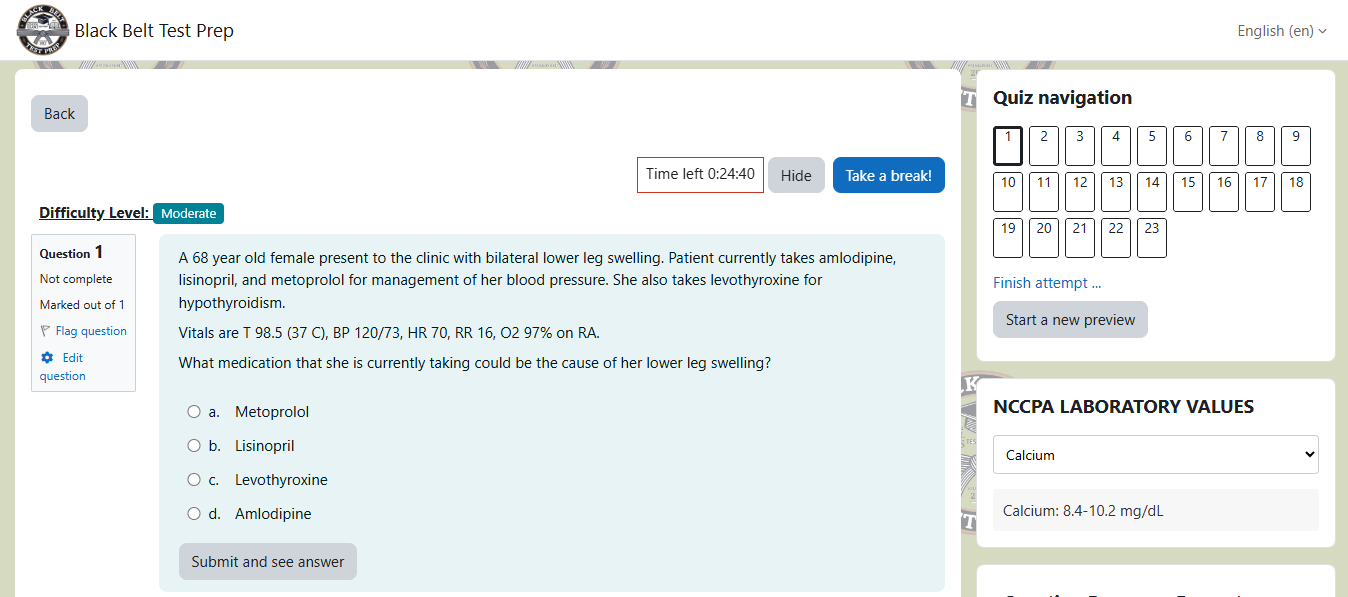Viewport: 1348px width, 597px height.
Task: Click the gear icon for Edit question
Action: 46,357
